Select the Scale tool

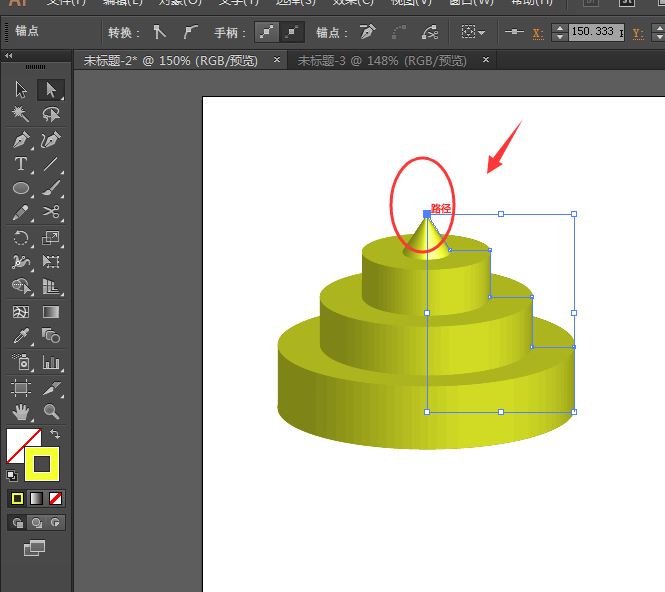tap(51, 238)
